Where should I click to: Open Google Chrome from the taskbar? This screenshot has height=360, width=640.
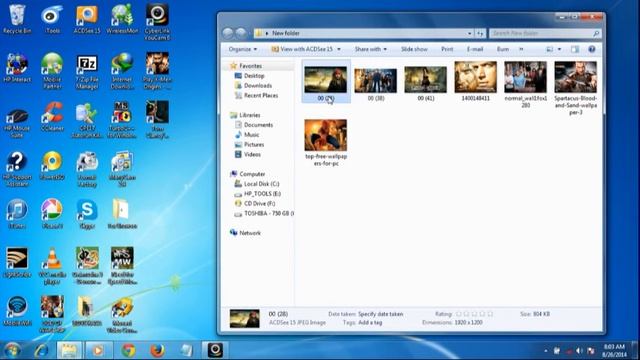click(128, 350)
